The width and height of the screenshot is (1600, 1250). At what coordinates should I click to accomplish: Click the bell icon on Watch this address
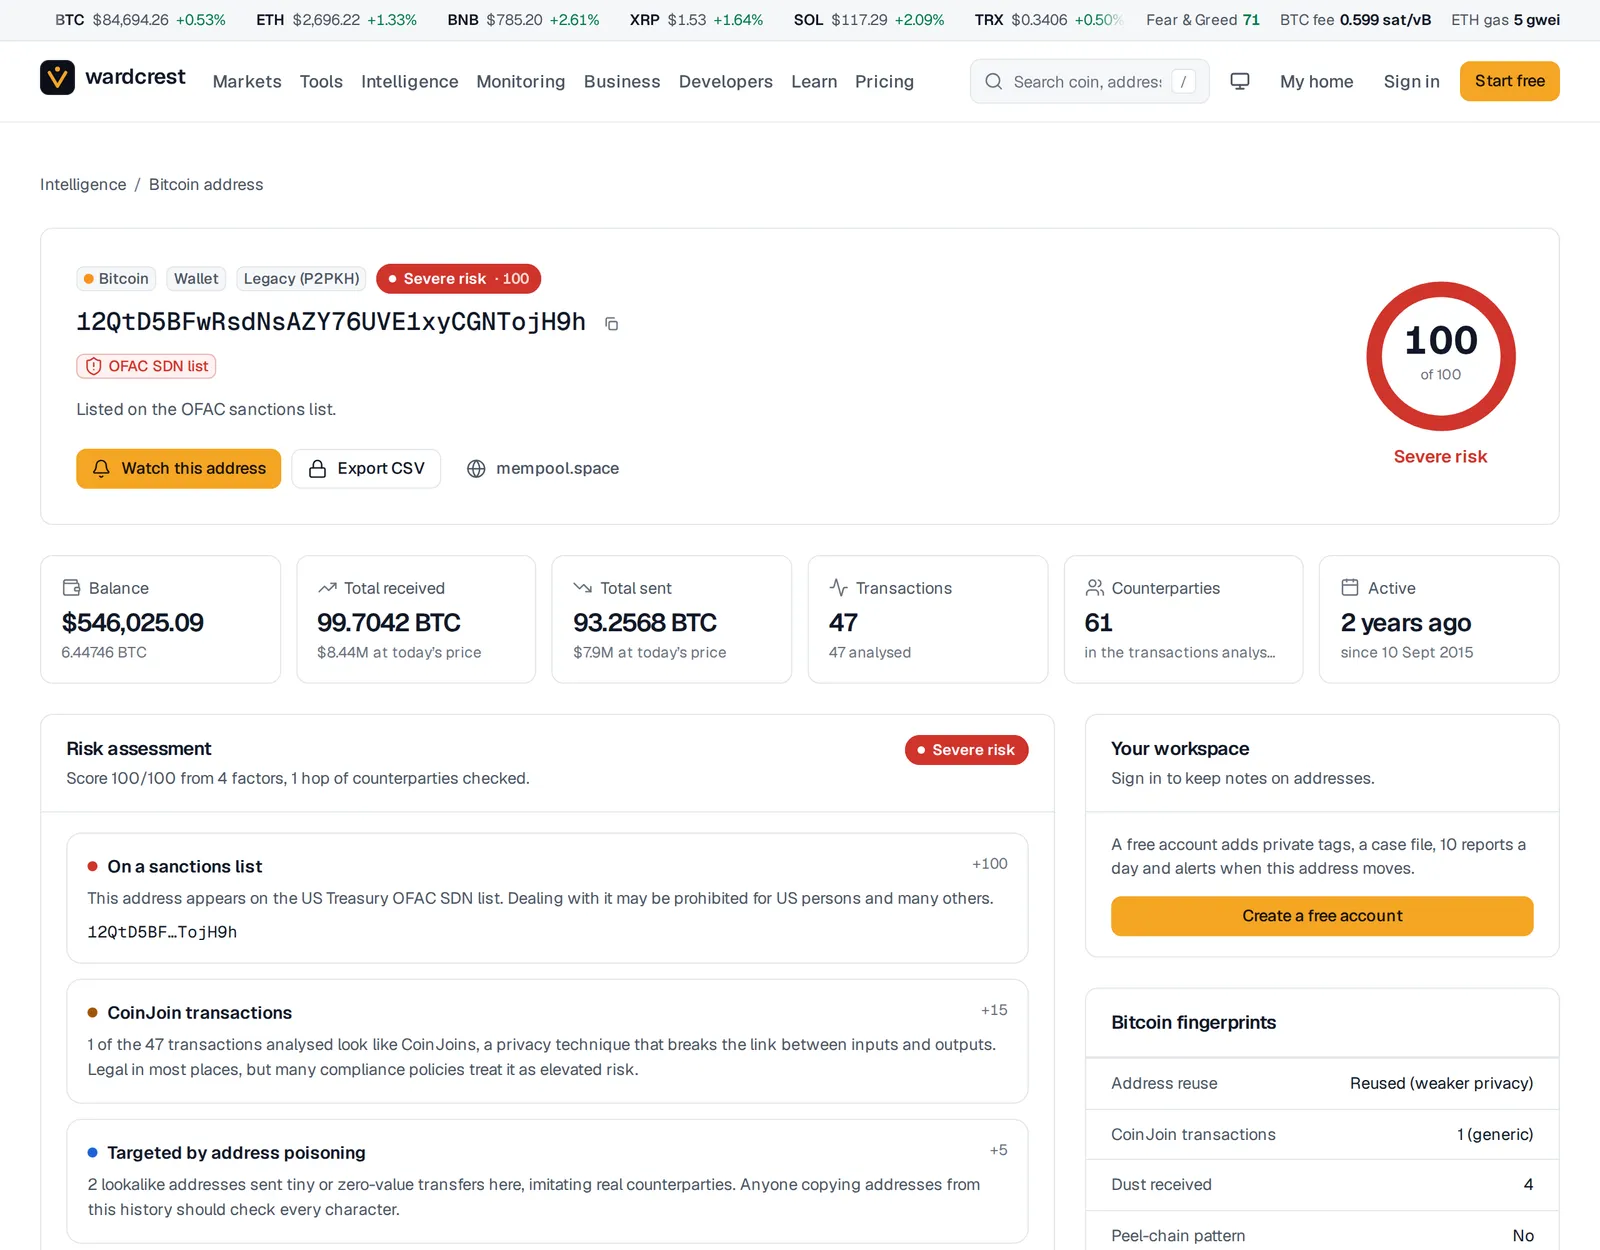click(x=101, y=469)
